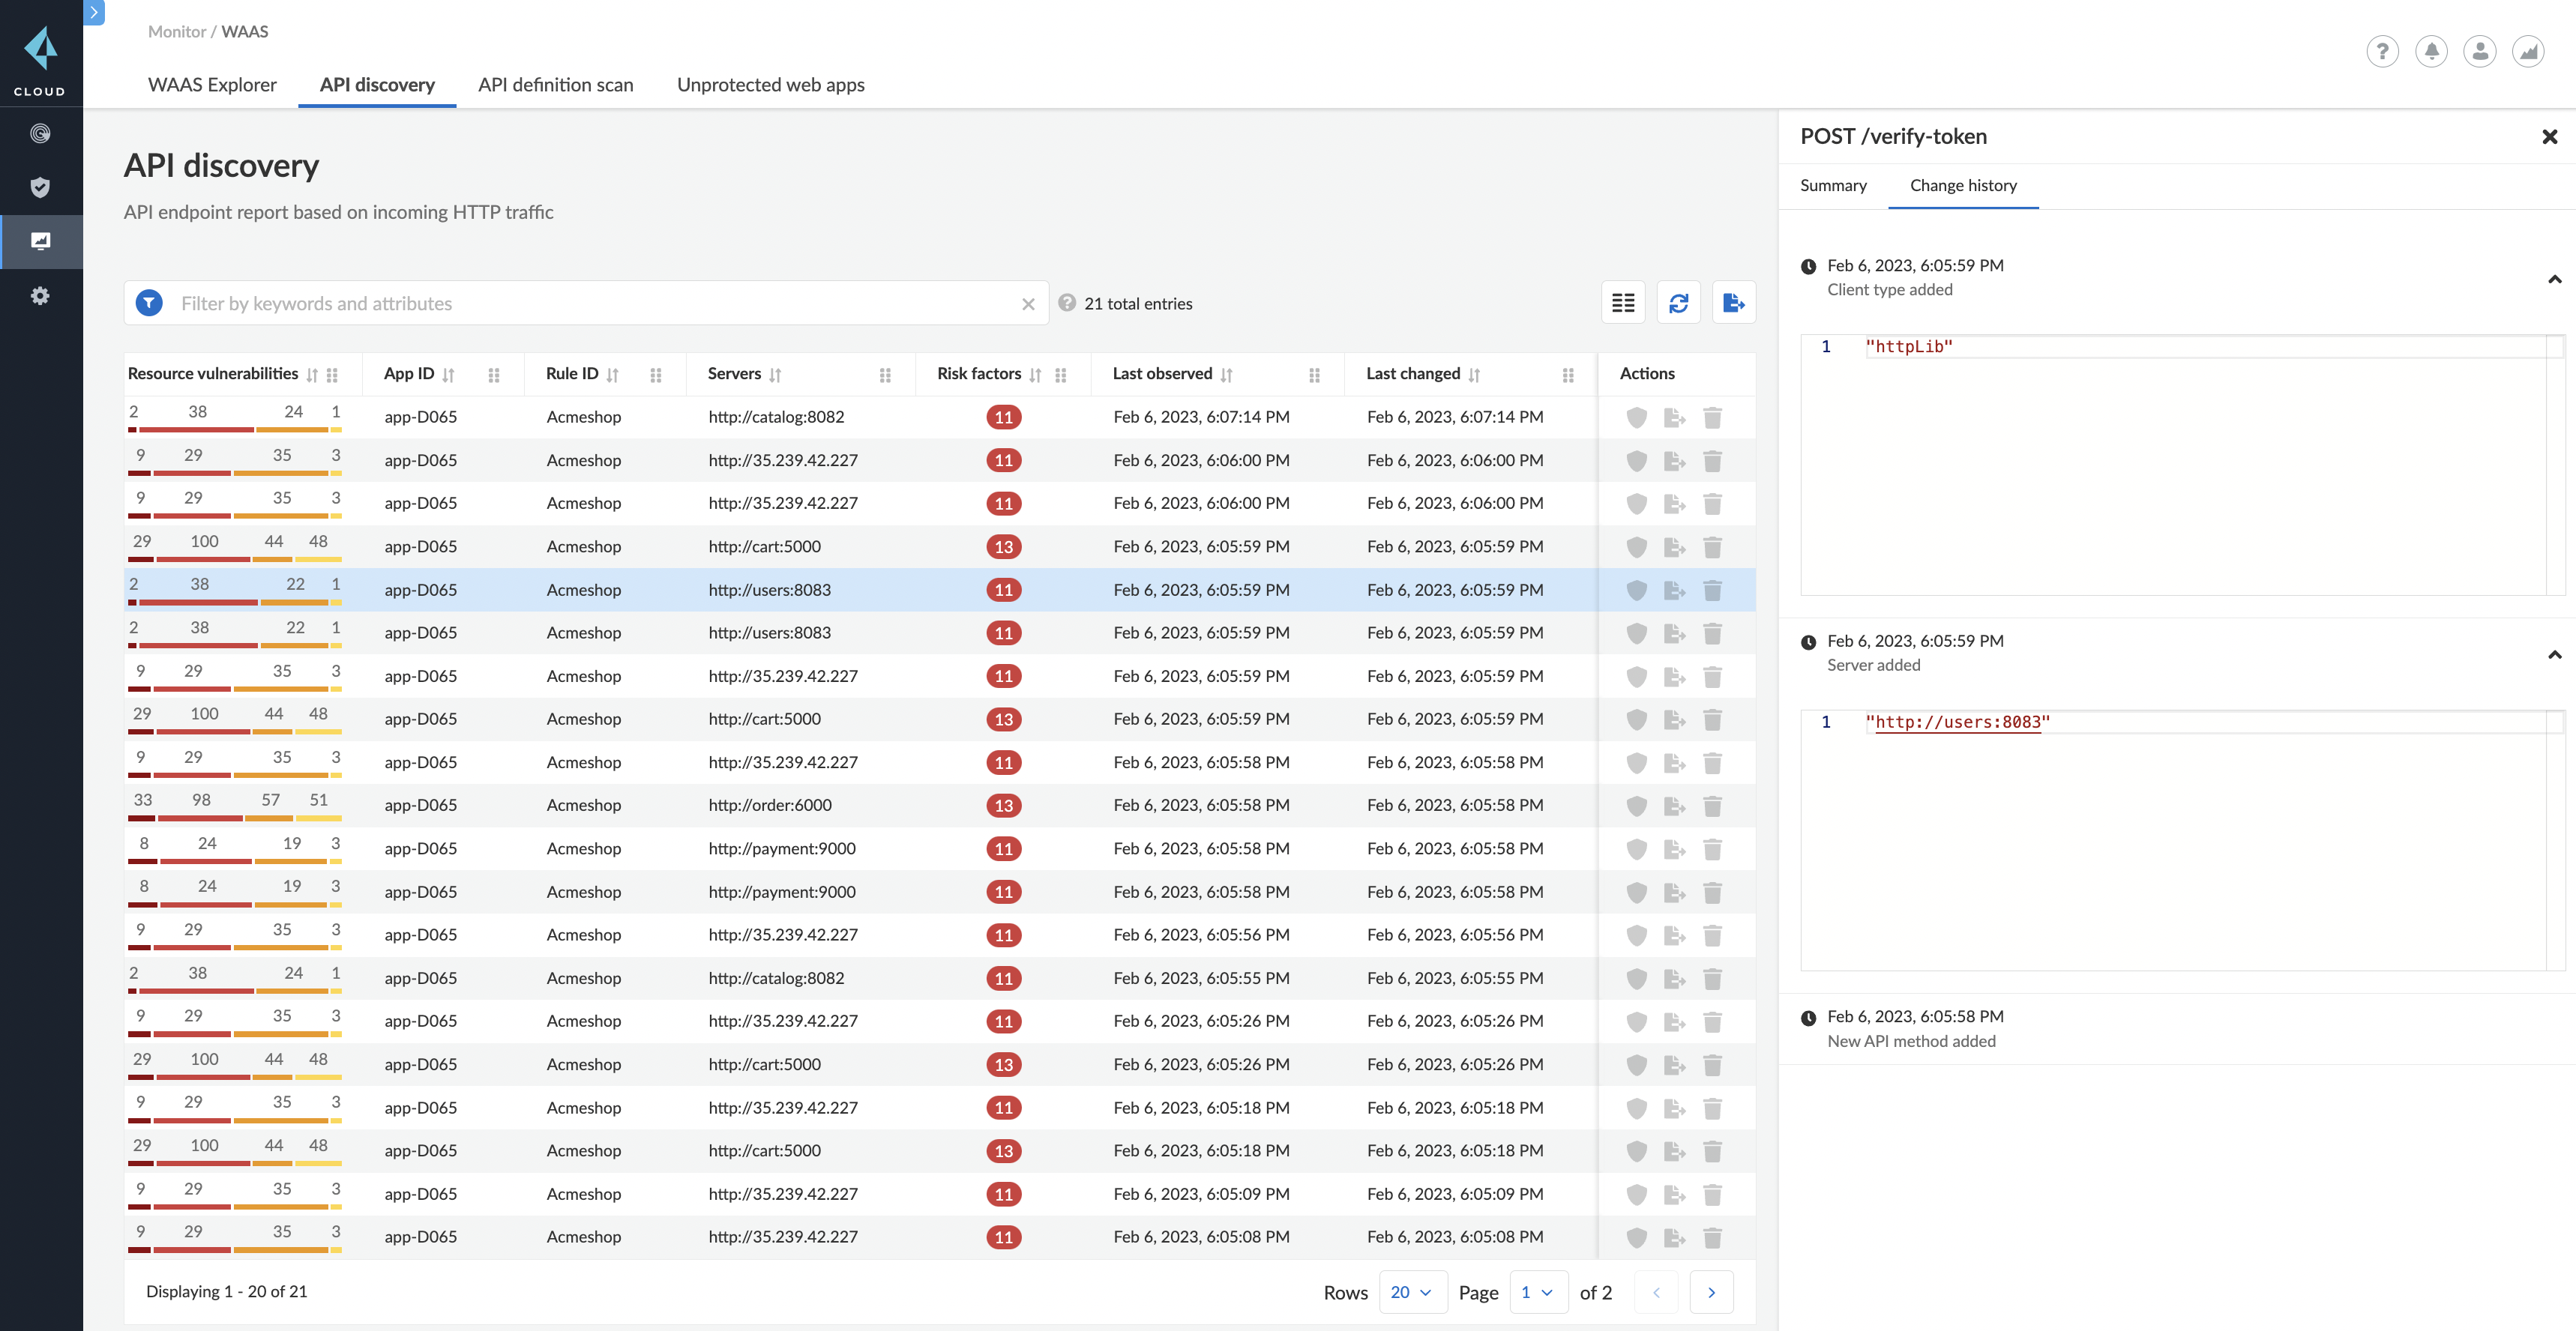Click the http://order:6000 server cell
The width and height of the screenshot is (2576, 1331).
(770, 806)
